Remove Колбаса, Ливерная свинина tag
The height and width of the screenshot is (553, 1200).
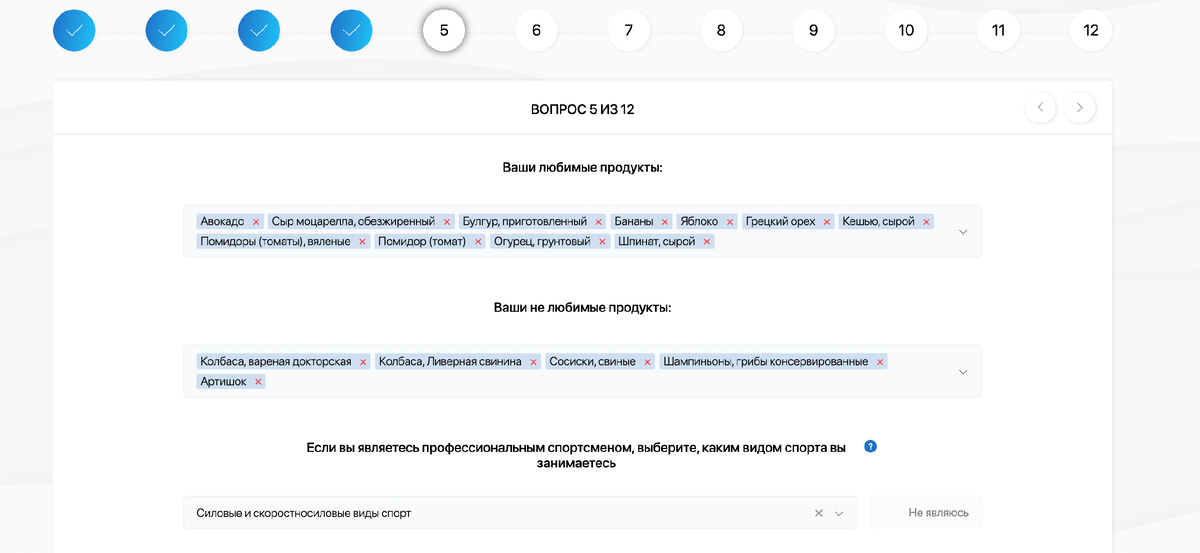point(534,362)
